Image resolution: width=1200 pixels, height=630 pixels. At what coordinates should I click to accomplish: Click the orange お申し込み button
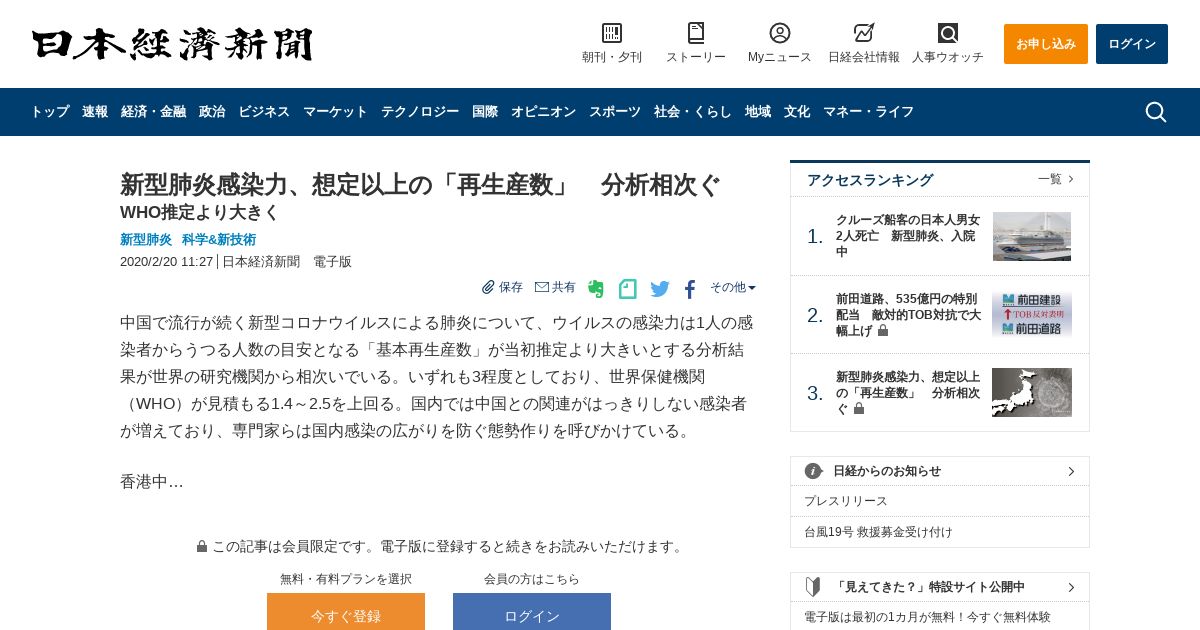1046,44
